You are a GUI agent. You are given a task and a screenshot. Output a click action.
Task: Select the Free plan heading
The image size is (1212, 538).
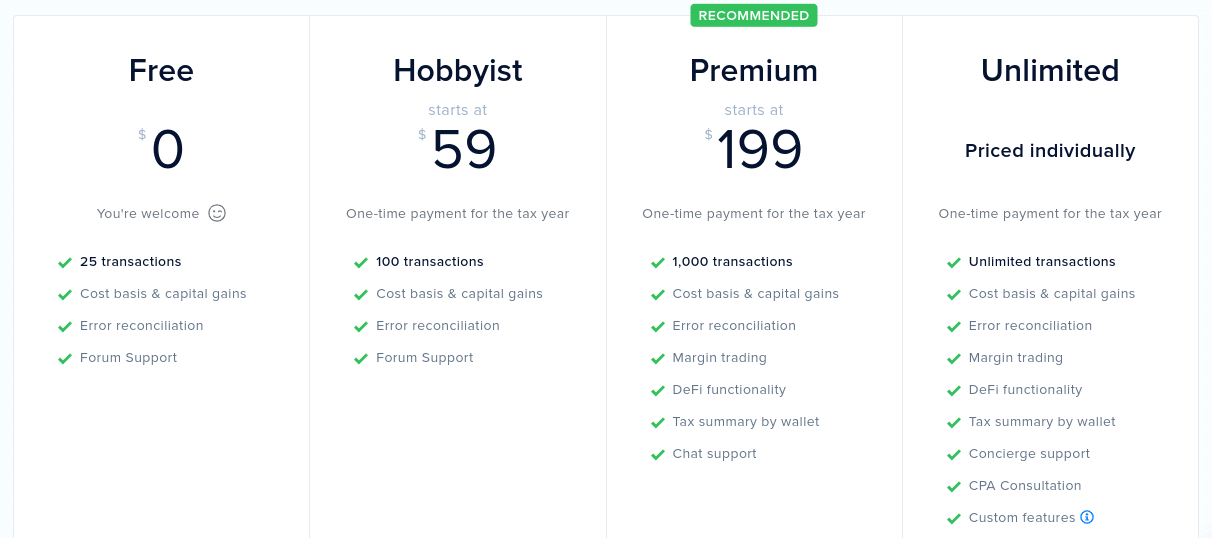click(x=161, y=70)
